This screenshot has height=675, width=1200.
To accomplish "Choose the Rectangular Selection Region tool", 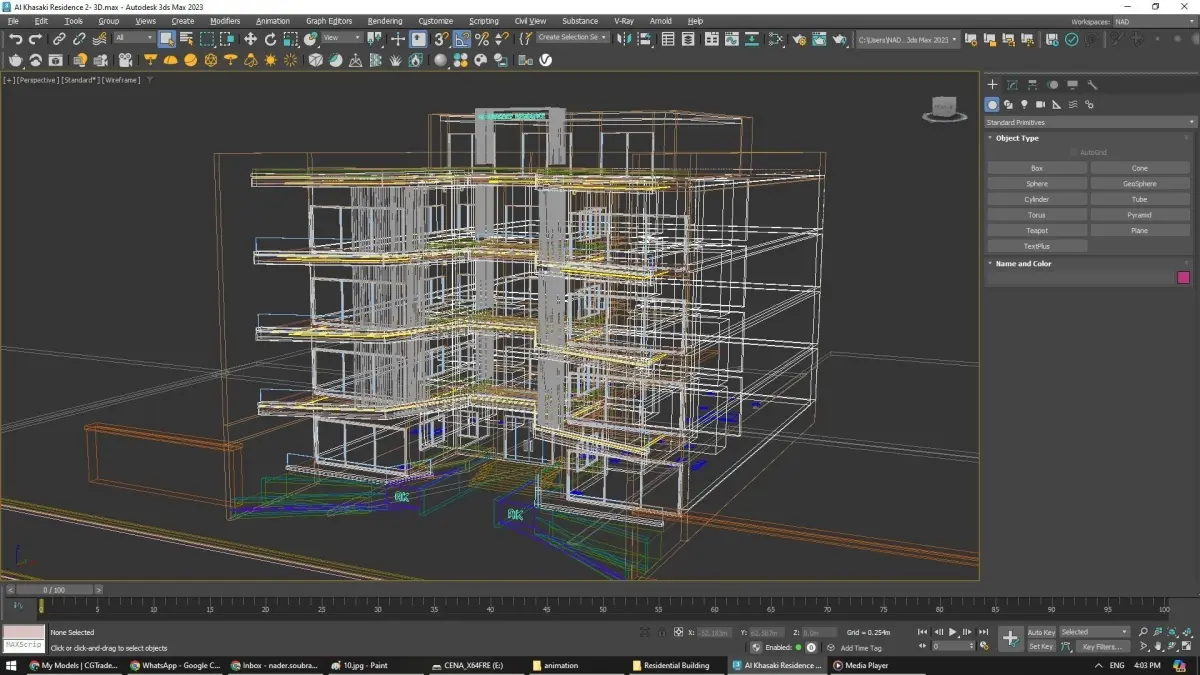I will pos(207,39).
